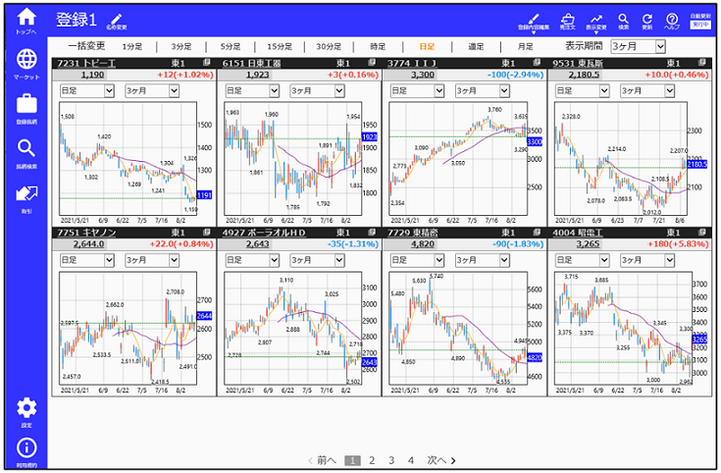Click popup icon on 3774 IIJ panel
This screenshot has height=473, width=721.
537,63
